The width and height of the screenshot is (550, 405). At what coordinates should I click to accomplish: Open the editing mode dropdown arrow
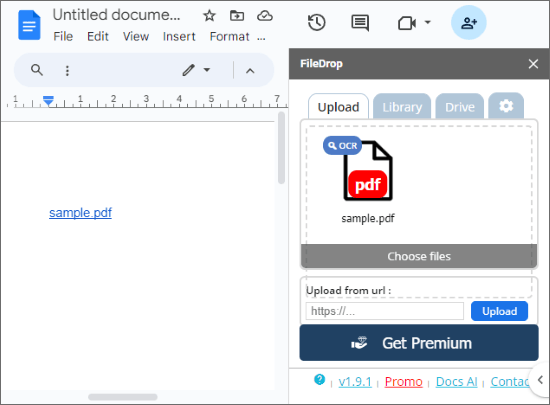tap(207, 70)
